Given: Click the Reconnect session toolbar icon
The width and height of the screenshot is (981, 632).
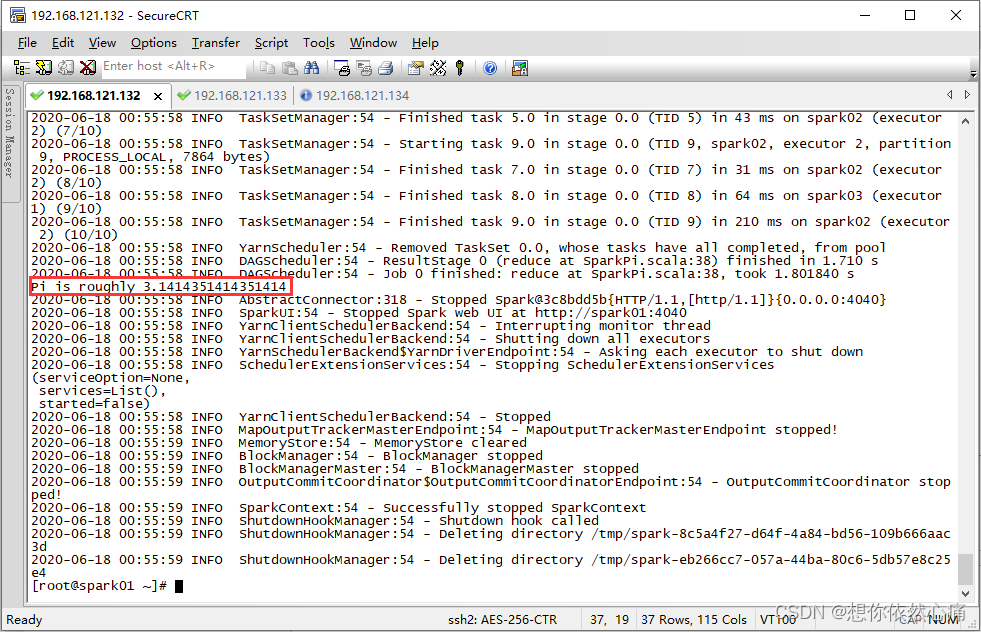Looking at the screenshot, I should coord(66,68).
